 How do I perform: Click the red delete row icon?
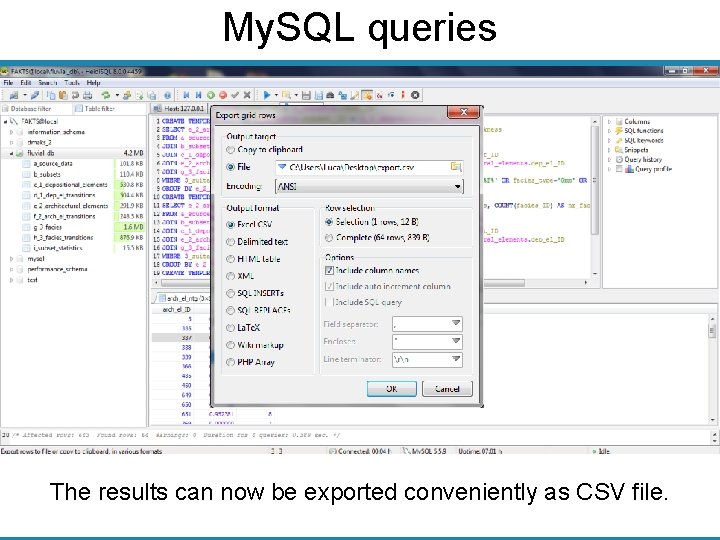point(223,95)
